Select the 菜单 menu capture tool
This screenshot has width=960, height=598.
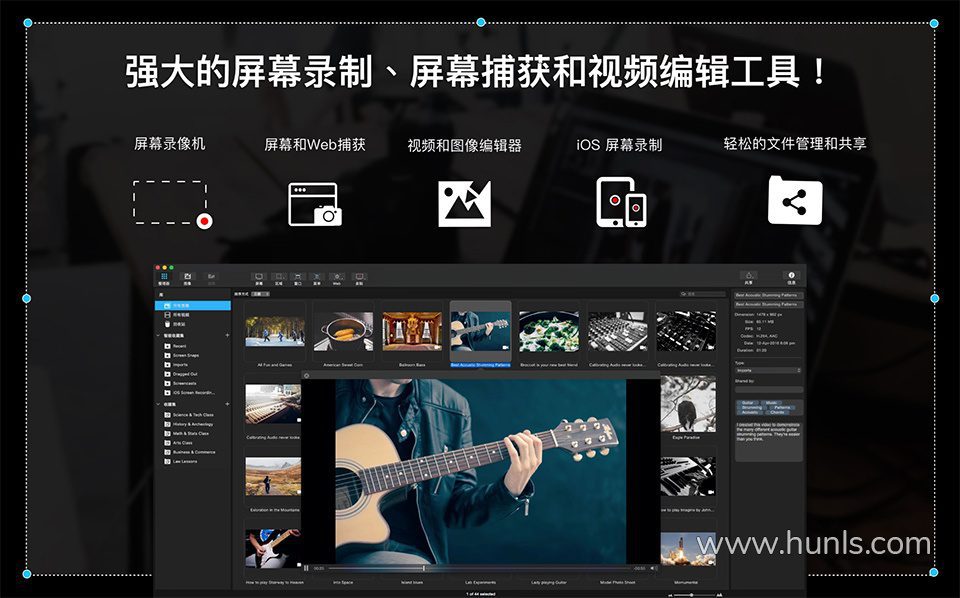pyautogui.click(x=317, y=278)
